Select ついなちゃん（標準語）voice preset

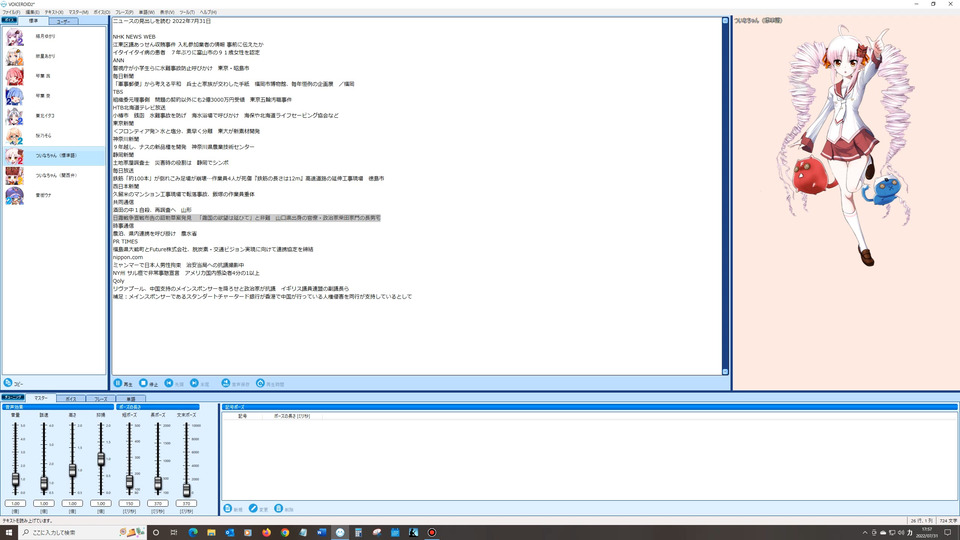[54, 156]
